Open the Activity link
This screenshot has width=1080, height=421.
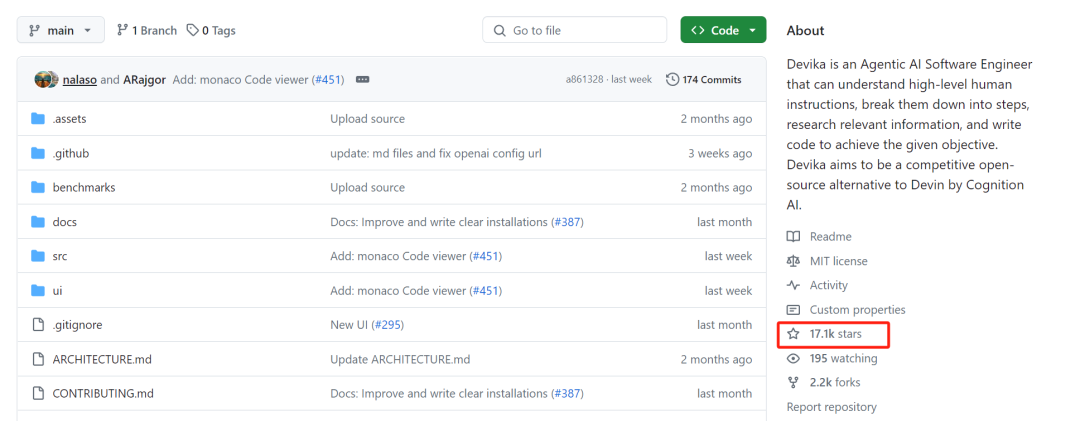click(829, 285)
